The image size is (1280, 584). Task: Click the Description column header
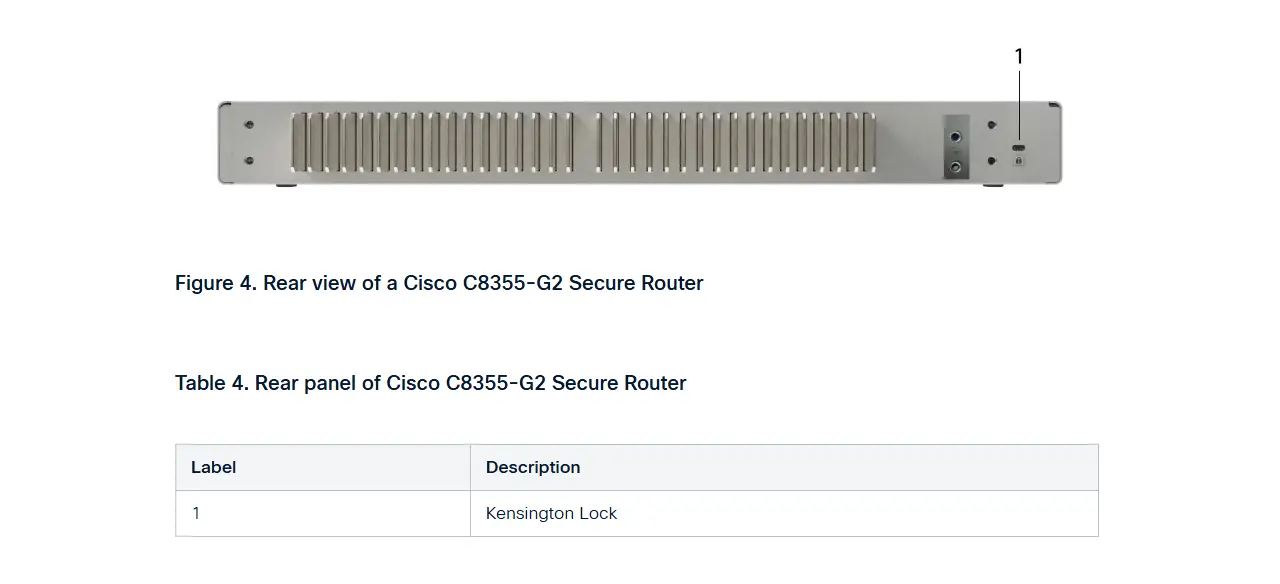(x=533, y=467)
